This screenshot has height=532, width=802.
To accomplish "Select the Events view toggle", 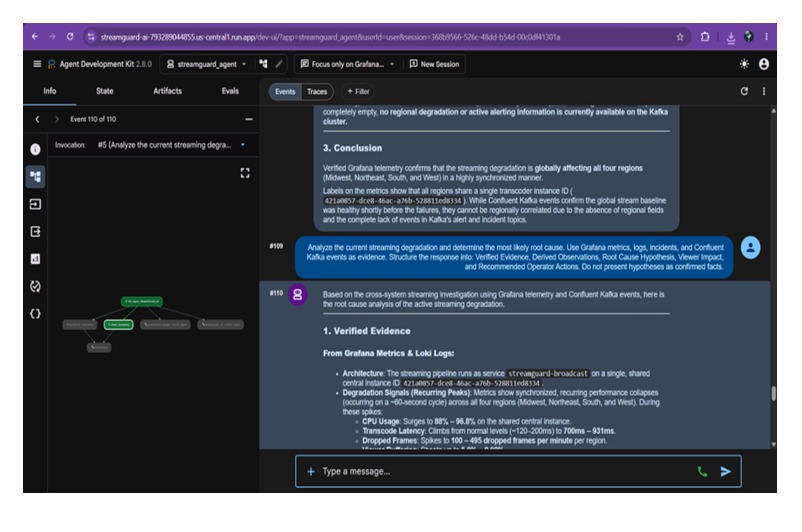I will pyautogui.click(x=285, y=92).
